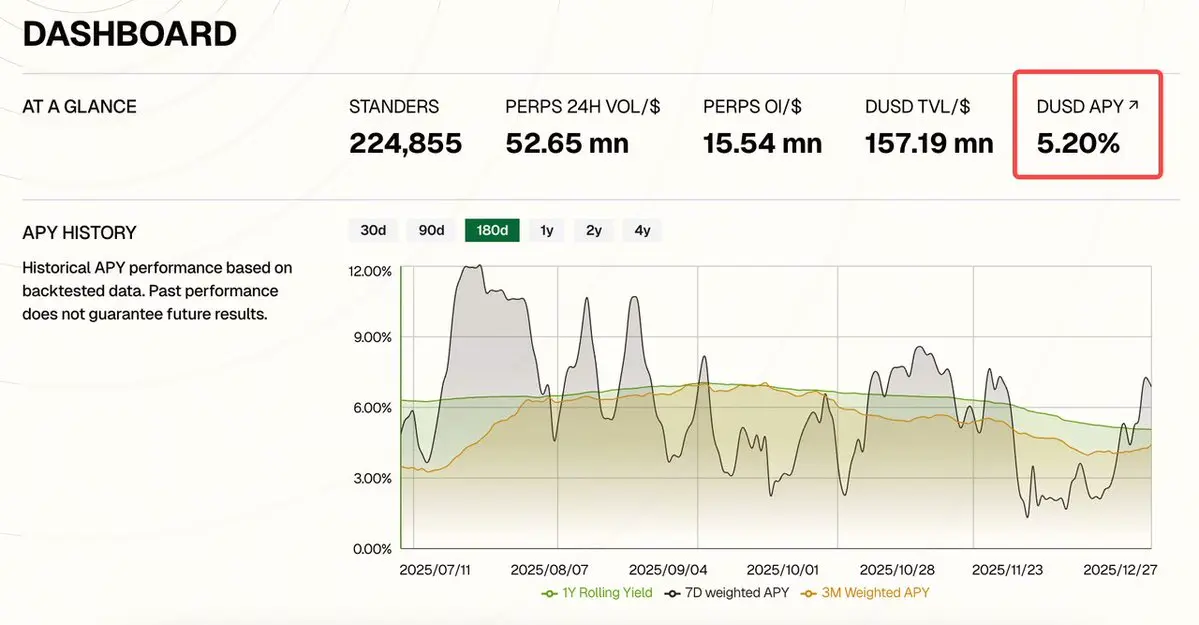Toggle the 1Y Rolling Yield legend series
Screen dimensions: 1199x625
tap(596, 593)
